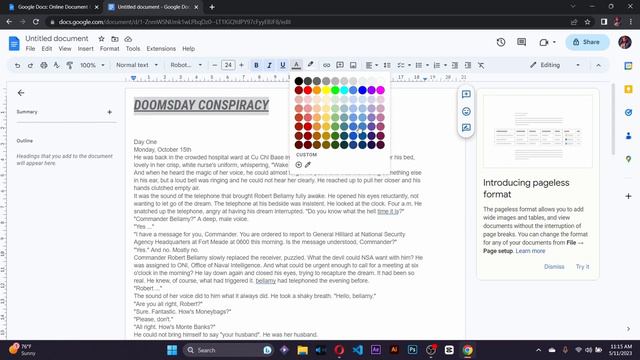This screenshot has height=360, width=640.
Task: Open the 100% zoom dropdown
Action: pyautogui.click(x=92, y=65)
